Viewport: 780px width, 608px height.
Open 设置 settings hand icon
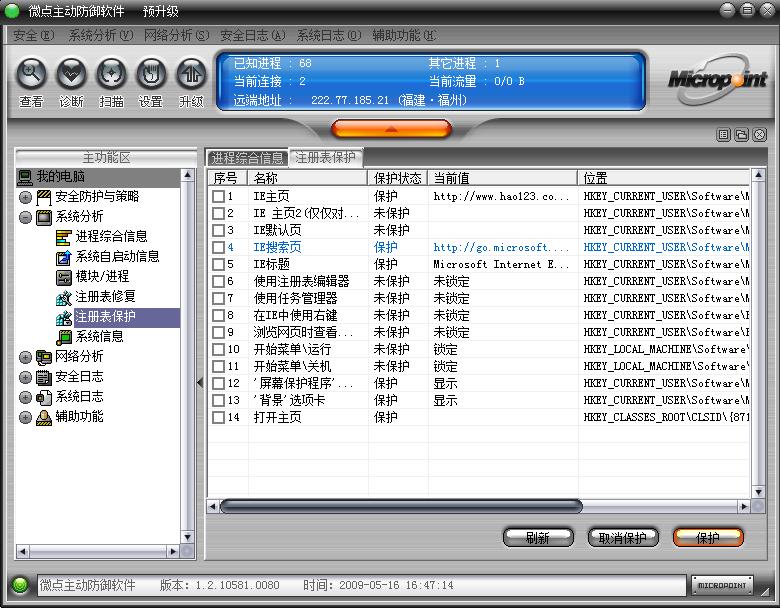151,73
